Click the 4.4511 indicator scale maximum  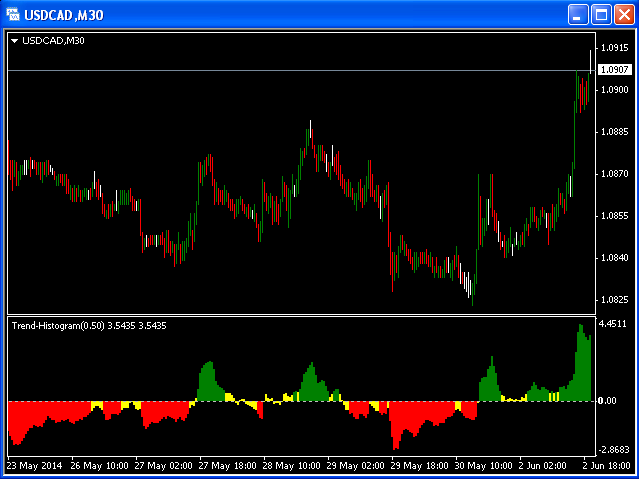point(613,324)
